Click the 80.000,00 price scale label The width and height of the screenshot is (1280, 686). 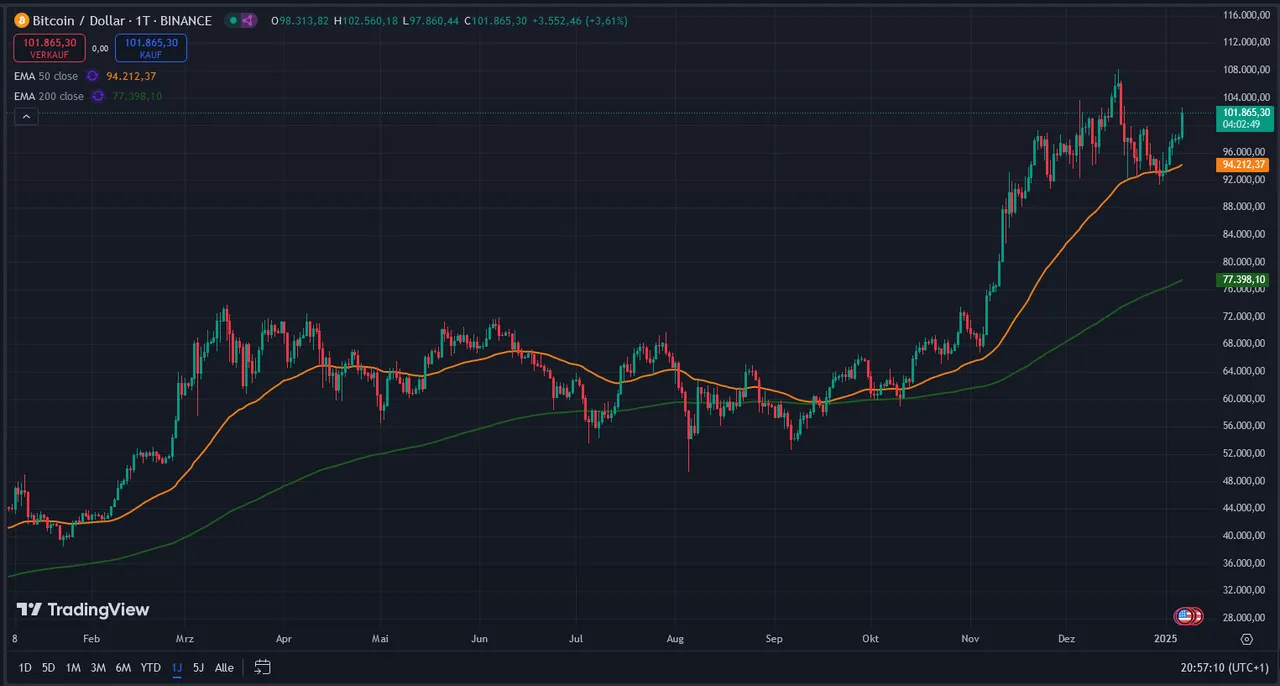click(x=1245, y=261)
